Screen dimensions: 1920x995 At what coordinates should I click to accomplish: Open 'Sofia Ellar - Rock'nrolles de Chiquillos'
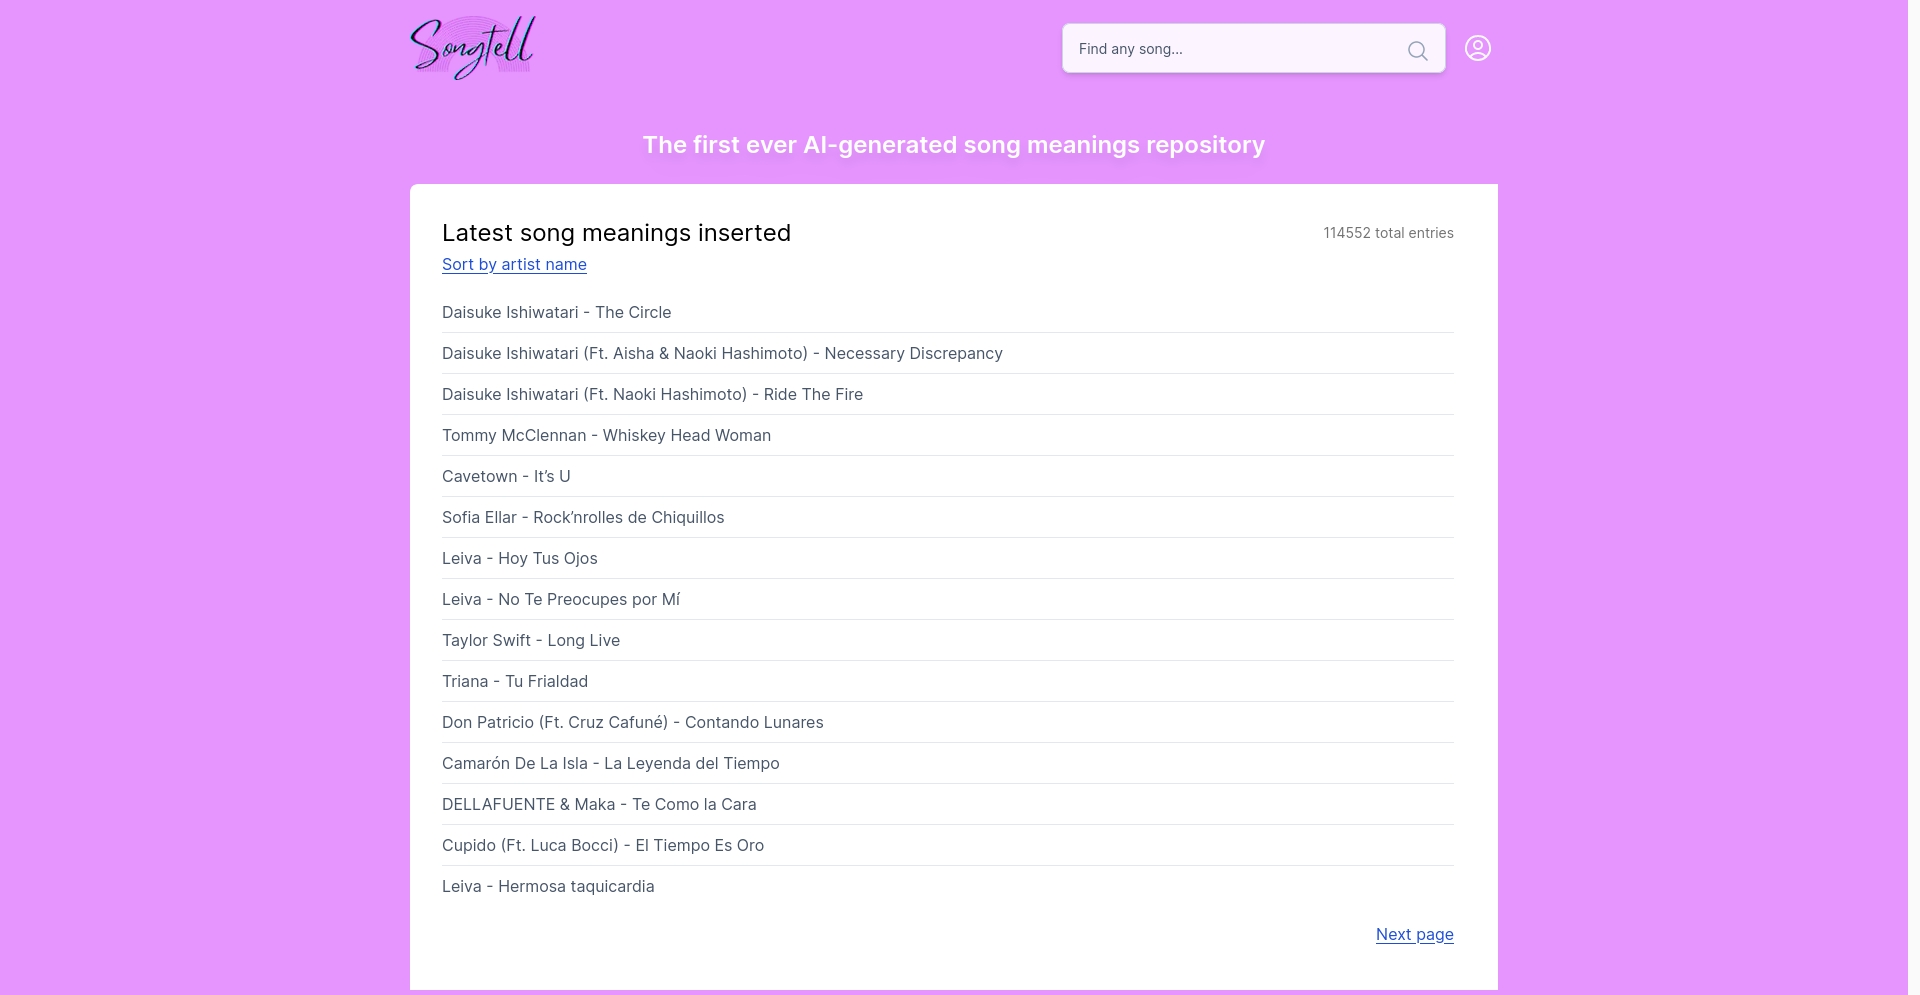[583, 517]
